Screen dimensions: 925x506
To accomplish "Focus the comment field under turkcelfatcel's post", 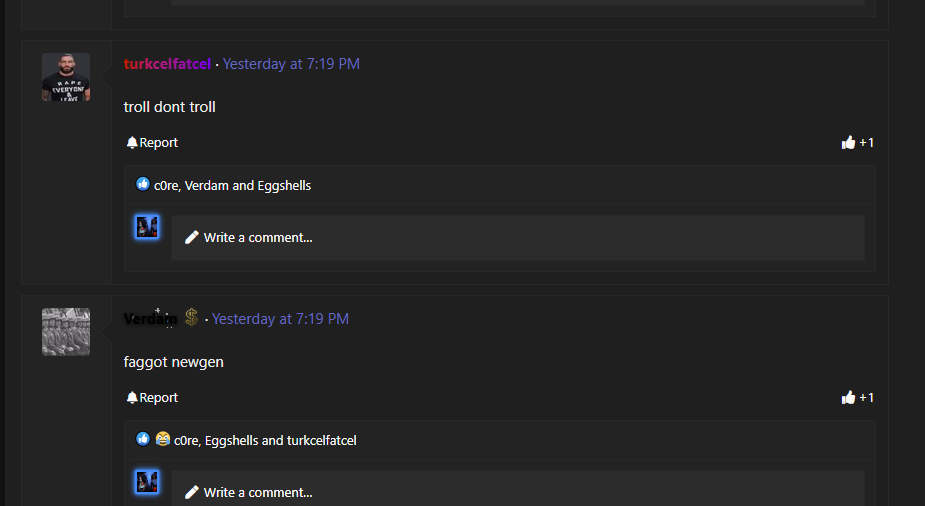I will [x=518, y=238].
